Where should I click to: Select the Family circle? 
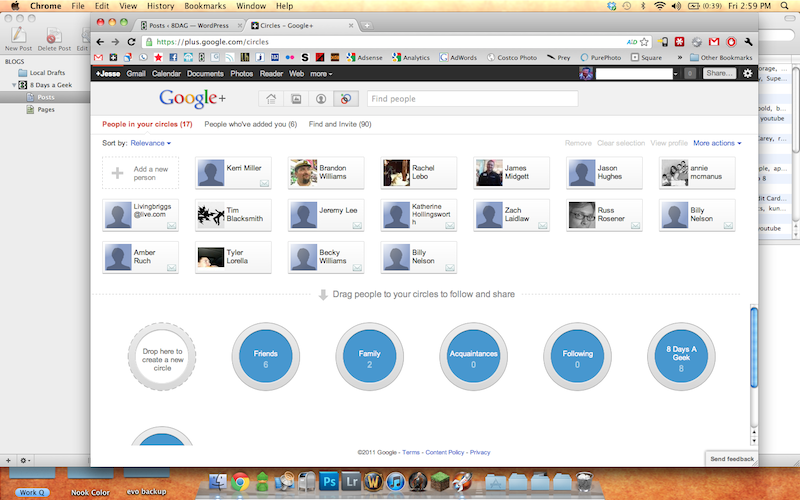(x=369, y=357)
